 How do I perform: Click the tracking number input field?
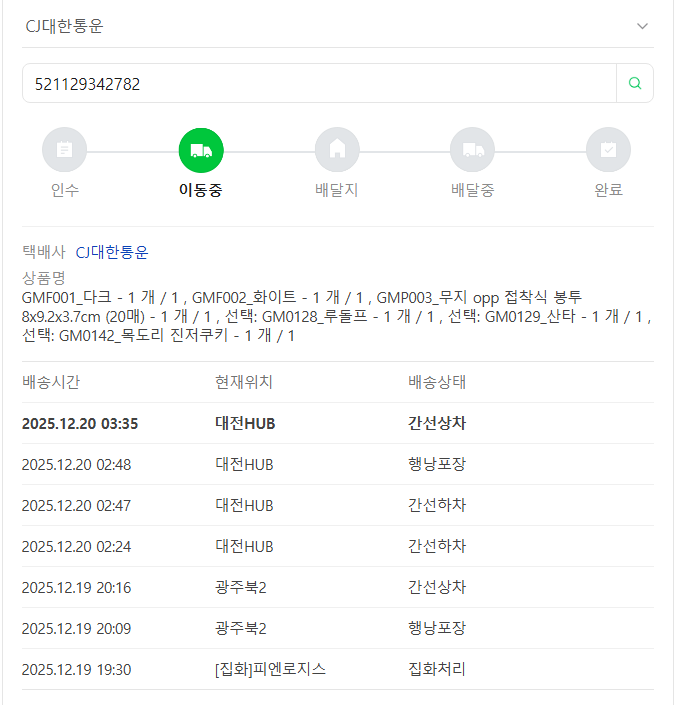pos(318,84)
